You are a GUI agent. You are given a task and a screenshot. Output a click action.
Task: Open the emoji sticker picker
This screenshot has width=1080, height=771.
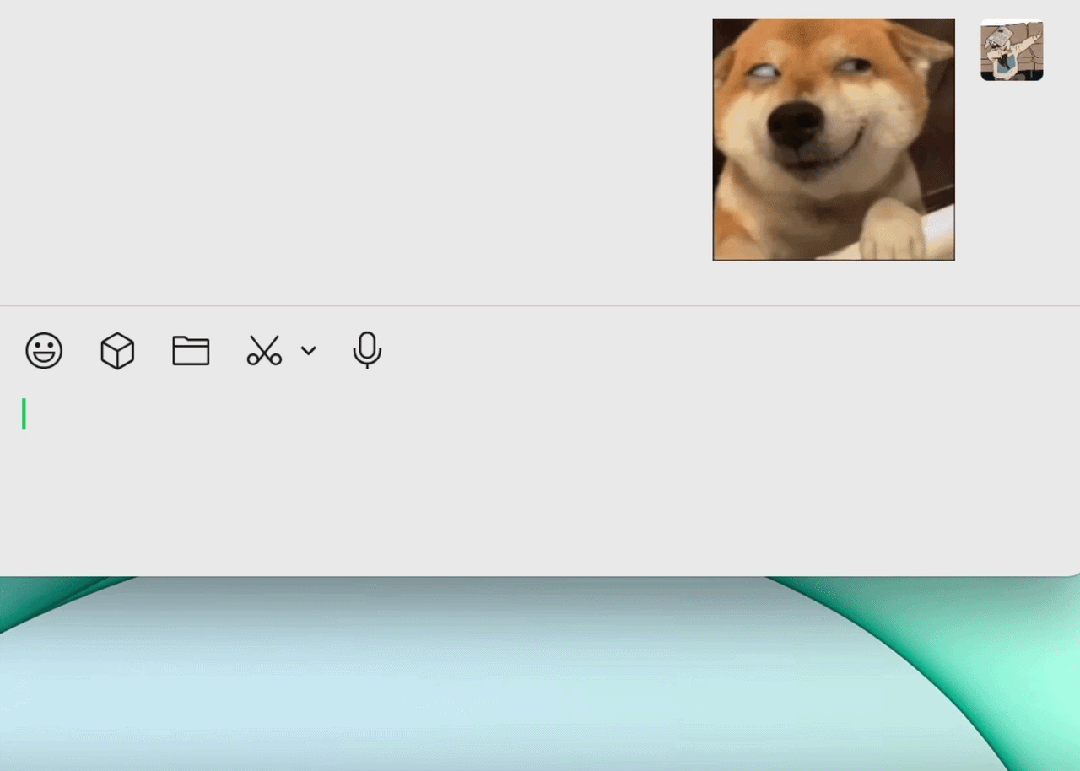tap(44, 351)
